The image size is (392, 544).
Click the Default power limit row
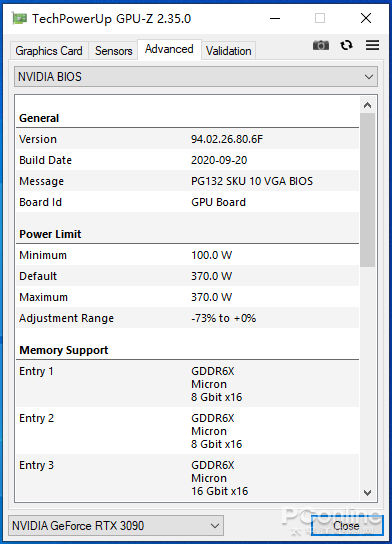(187, 276)
